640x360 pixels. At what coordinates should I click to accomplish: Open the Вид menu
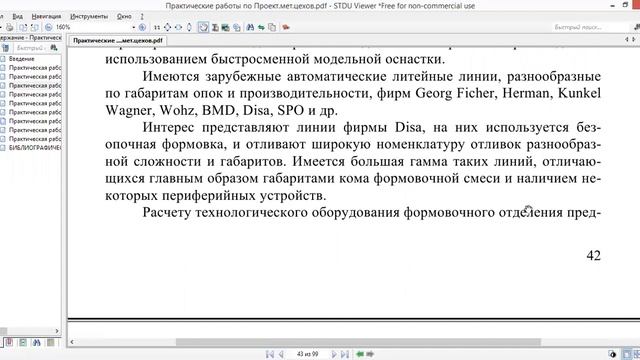tap(18, 16)
